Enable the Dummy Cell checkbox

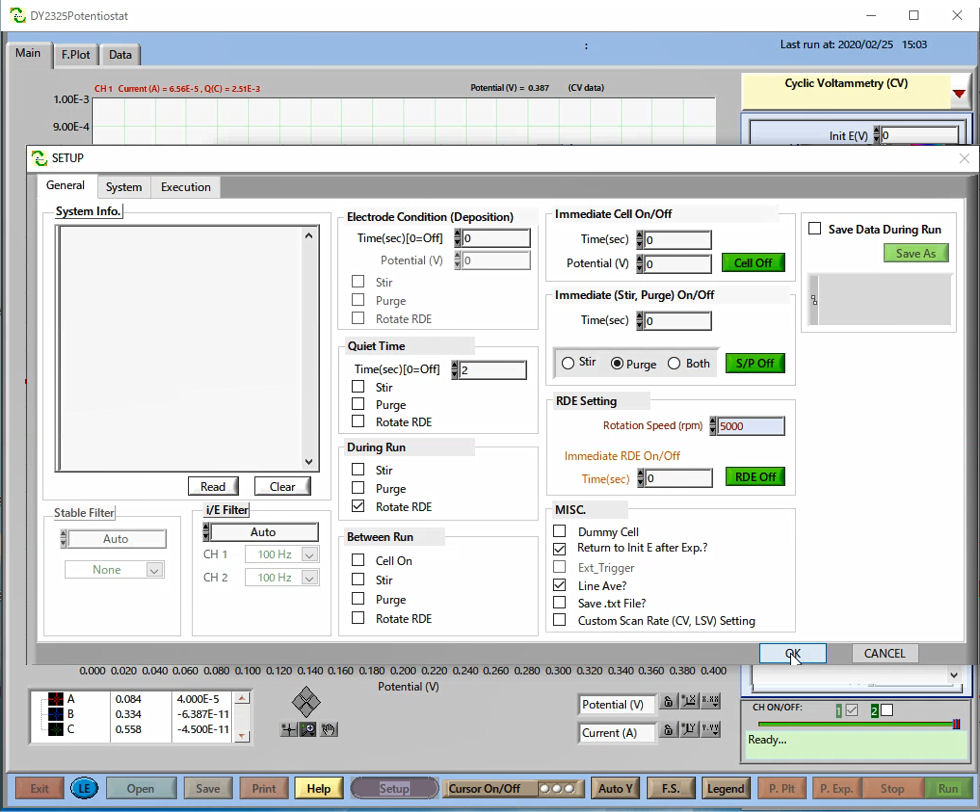point(559,532)
